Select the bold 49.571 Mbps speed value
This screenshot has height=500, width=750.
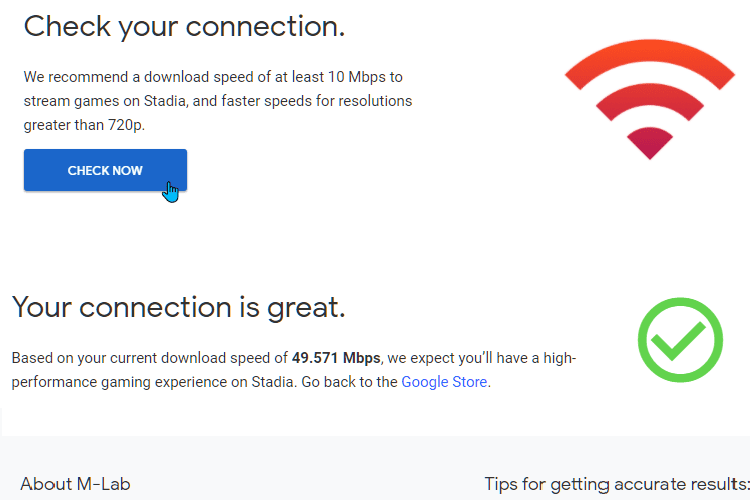(336, 358)
